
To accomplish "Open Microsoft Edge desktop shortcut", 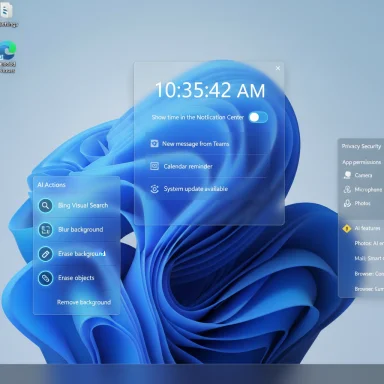I will click(7, 56).
